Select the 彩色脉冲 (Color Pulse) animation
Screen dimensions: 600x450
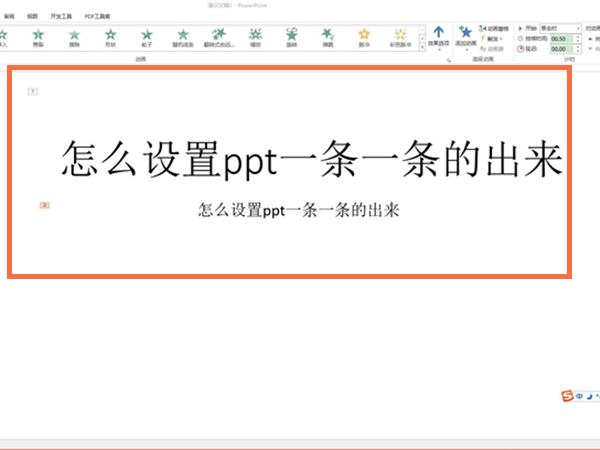(x=400, y=37)
